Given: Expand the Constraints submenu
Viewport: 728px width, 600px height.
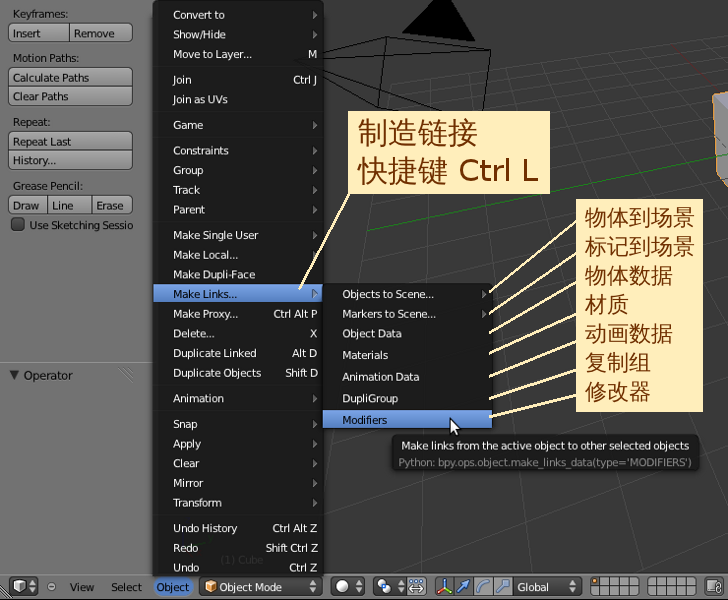Looking at the screenshot, I should 238,150.
